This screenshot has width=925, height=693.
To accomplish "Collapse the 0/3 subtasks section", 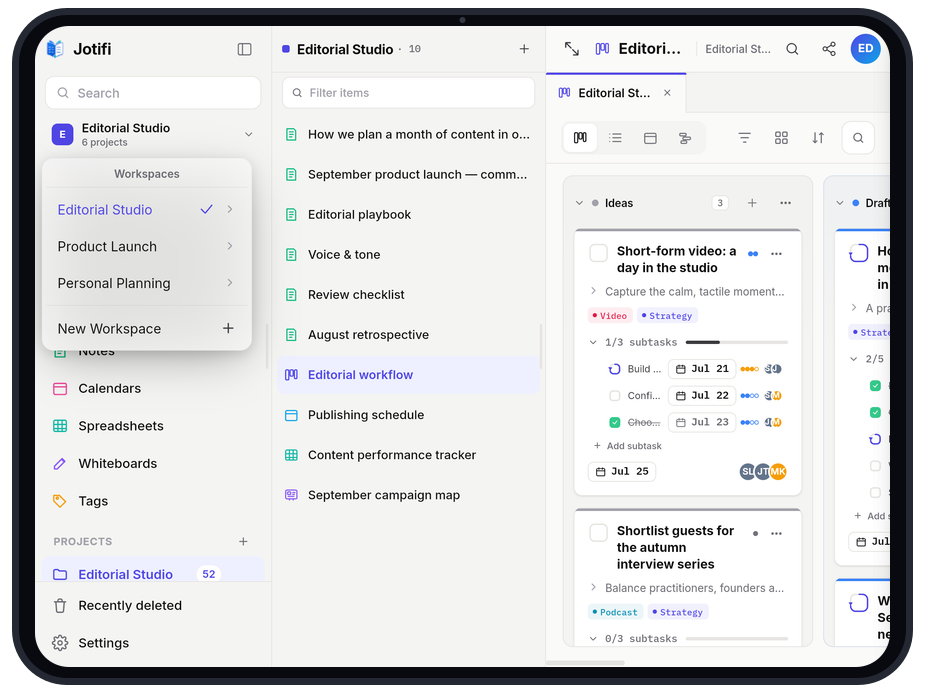I will tap(593, 639).
